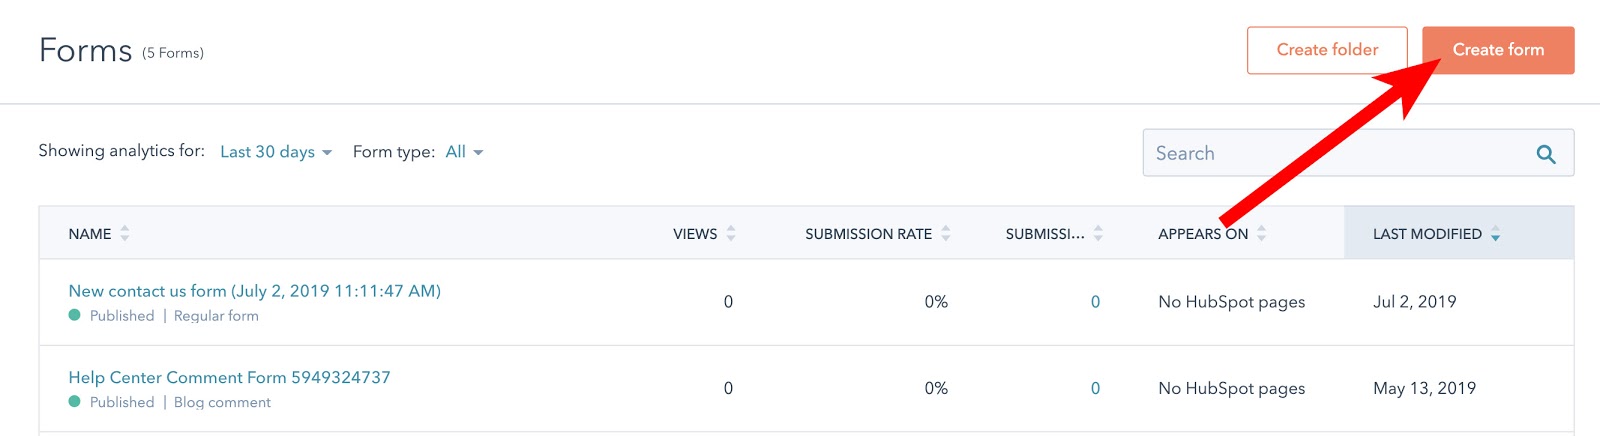Sort by Views column arrows
Viewport: 1600px width, 436px height.
click(731, 234)
